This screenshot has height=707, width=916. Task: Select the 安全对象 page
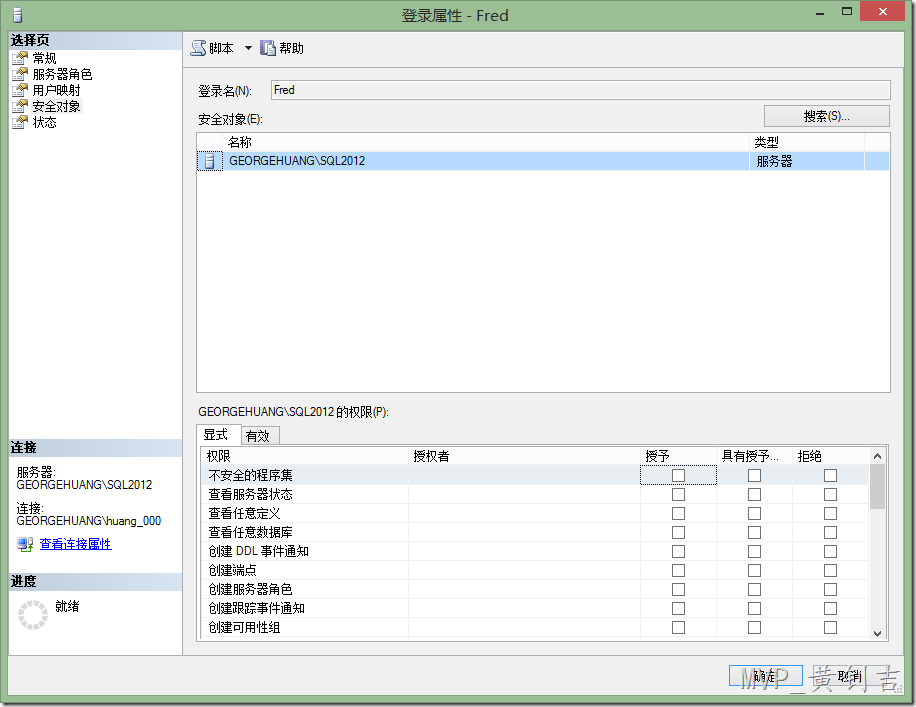57,106
